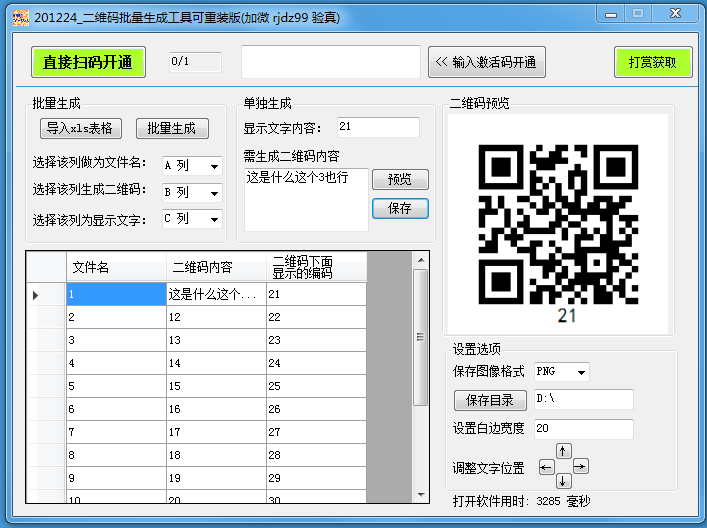
Task: Click display code cell 23
Action: pos(317,340)
